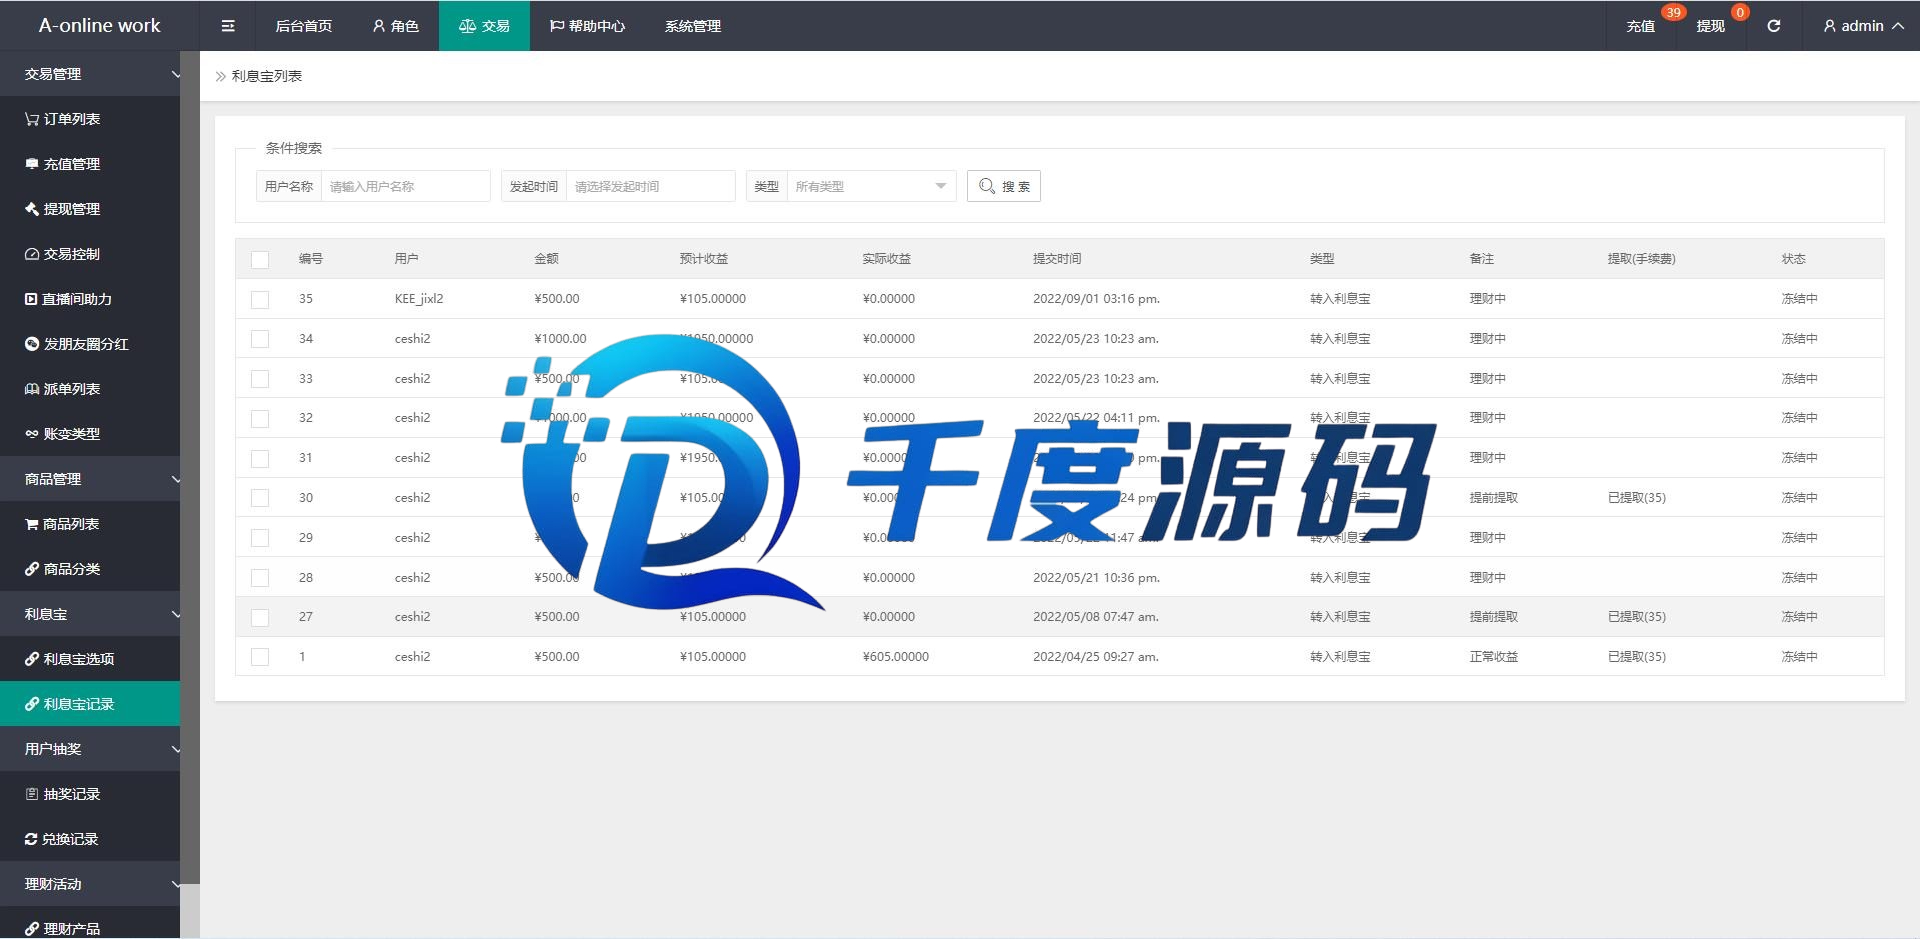Check the row 30 checkbox
This screenshot has height=939, width=1920.
click(x=260, y=498)
